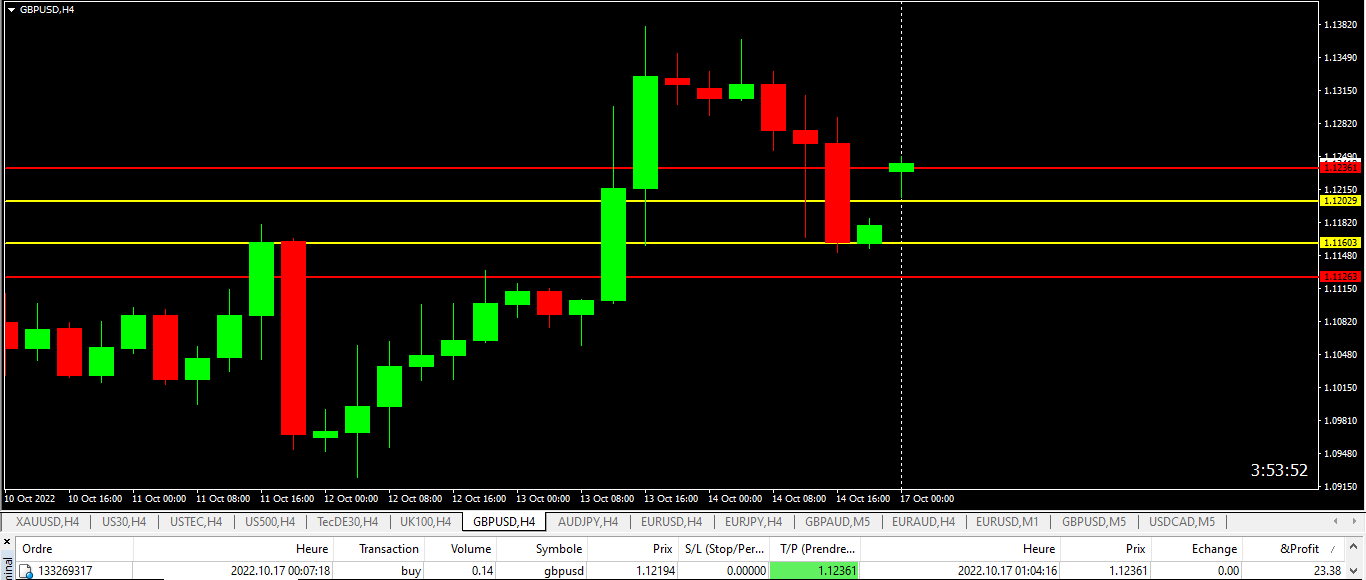1366x580 pixels.
Task: Click the green take-profit cell showing 1.12361
Action: click(x=815, y=570)
